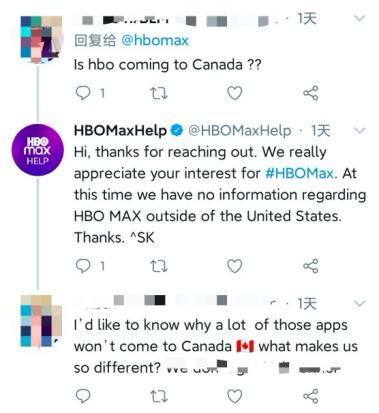The height and width of the screenshot is (413, 379).
Task: Open options chevron on HBOMaxHelp tweet
Action: point(359,130)
